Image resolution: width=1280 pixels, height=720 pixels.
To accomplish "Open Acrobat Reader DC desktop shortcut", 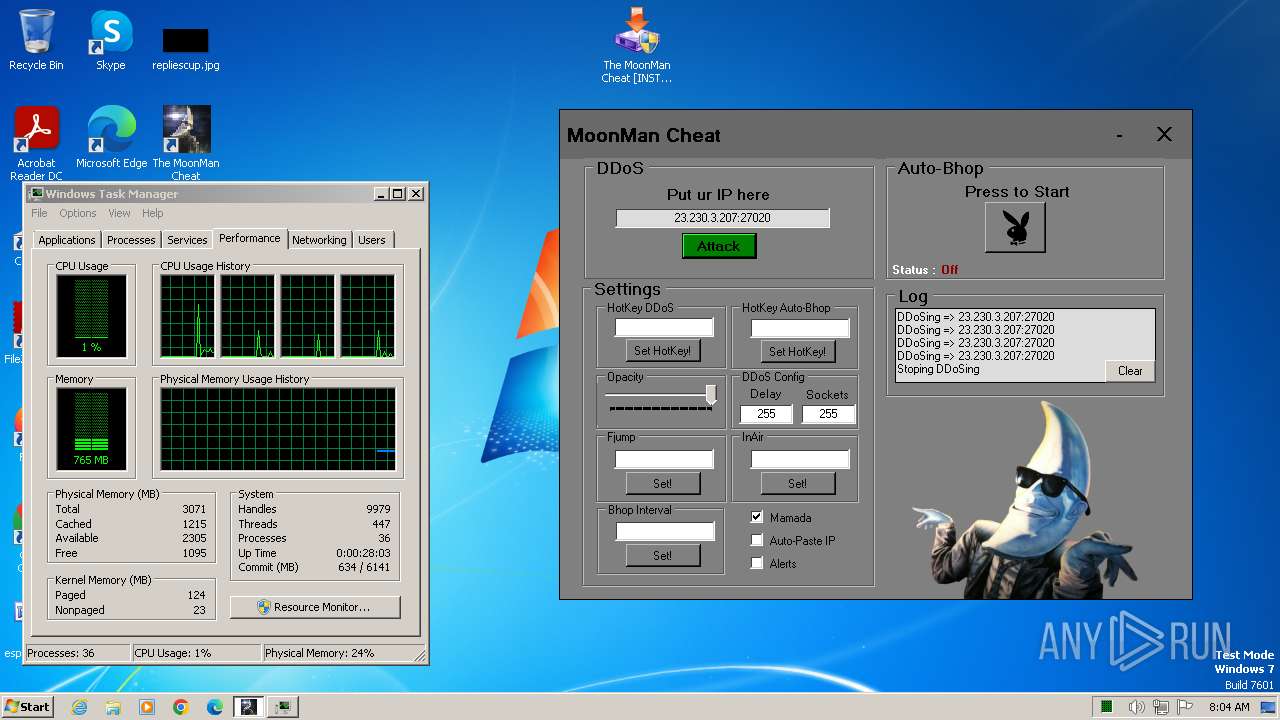I will (x=36, y=143).
